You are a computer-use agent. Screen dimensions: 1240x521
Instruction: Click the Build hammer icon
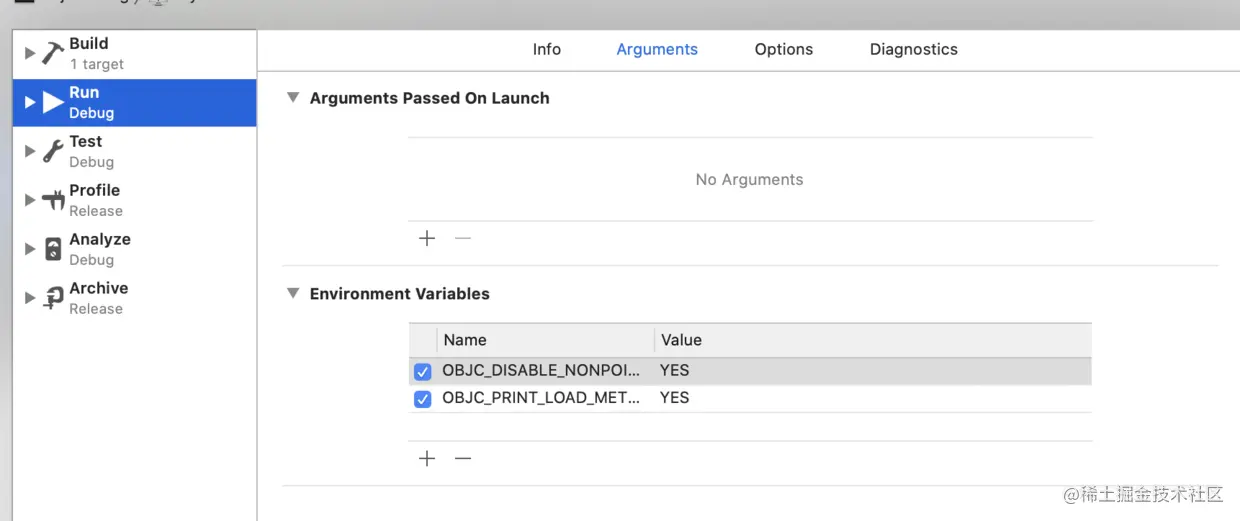point(53,53)
